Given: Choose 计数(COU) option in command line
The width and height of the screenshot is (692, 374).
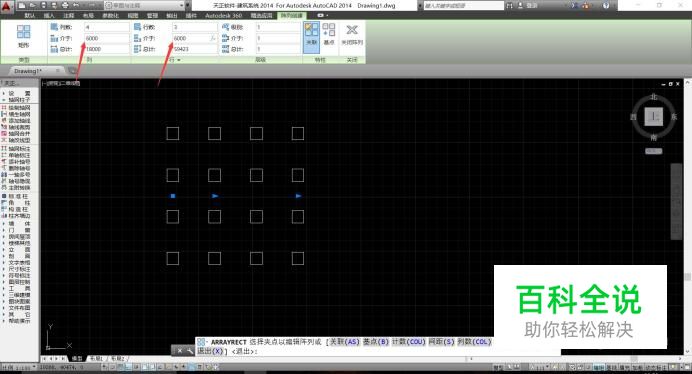Looking at the screenshot, I should coord(409,342).
